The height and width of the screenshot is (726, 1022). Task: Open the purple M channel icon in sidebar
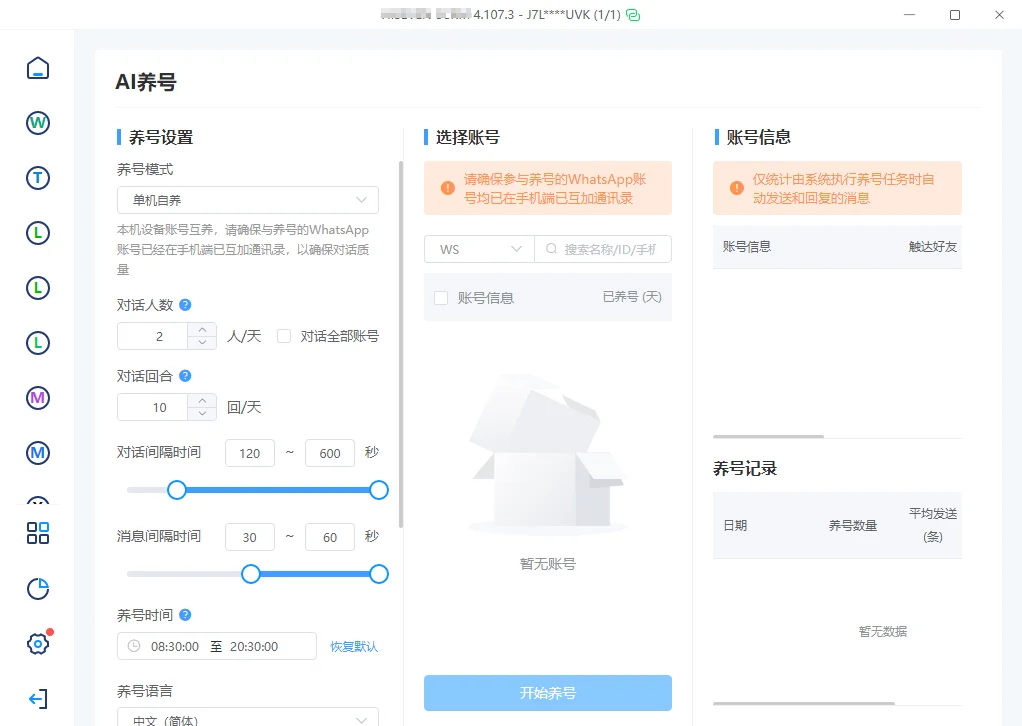tap(37, 397)
